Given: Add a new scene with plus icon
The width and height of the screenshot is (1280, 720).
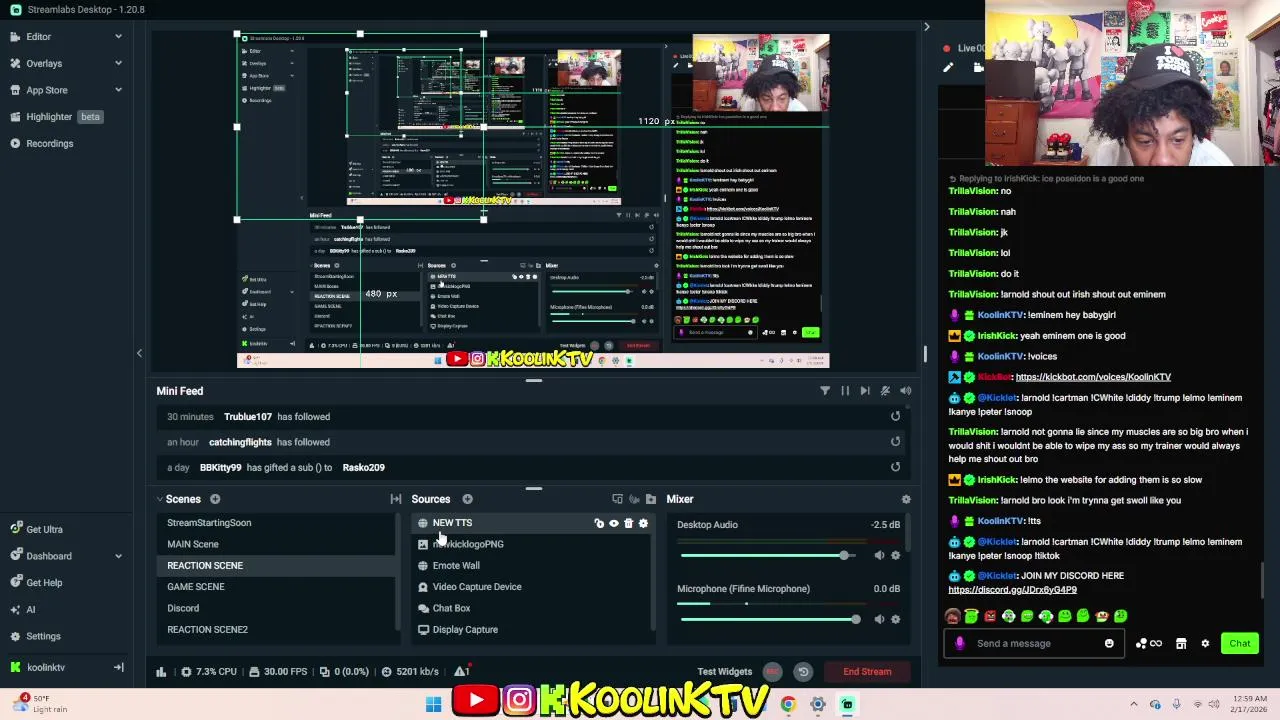Looking at the screenshot, I should (x=215, y=499).
